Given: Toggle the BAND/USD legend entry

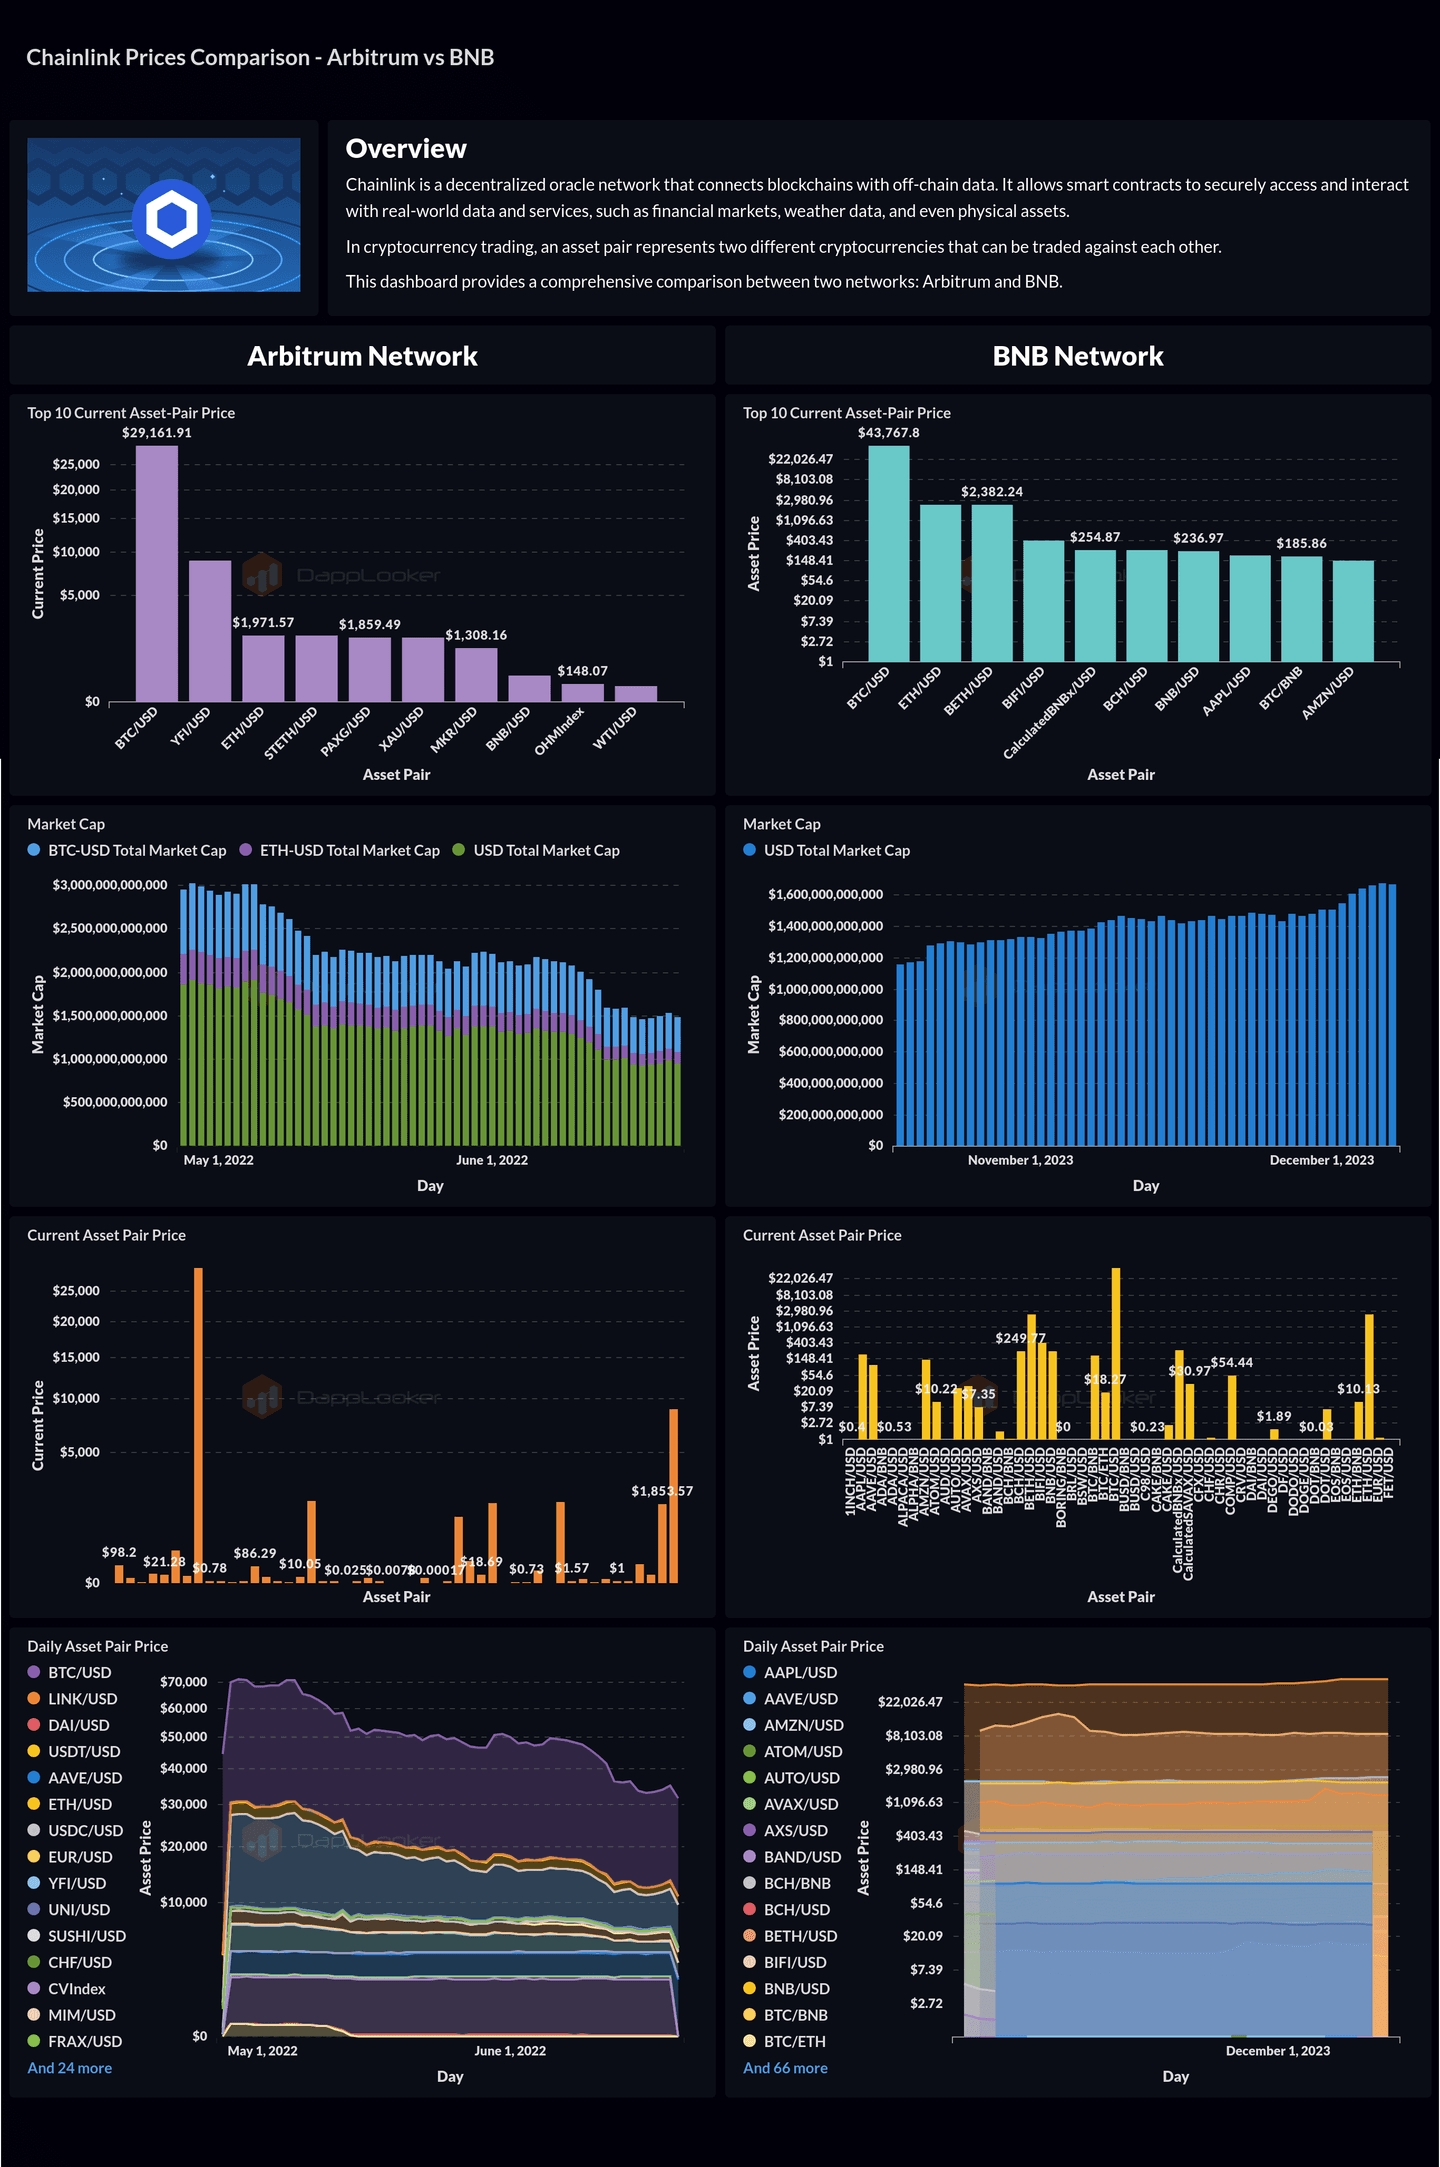Looking at the screenshot, I should click(x=792, y=1857).
